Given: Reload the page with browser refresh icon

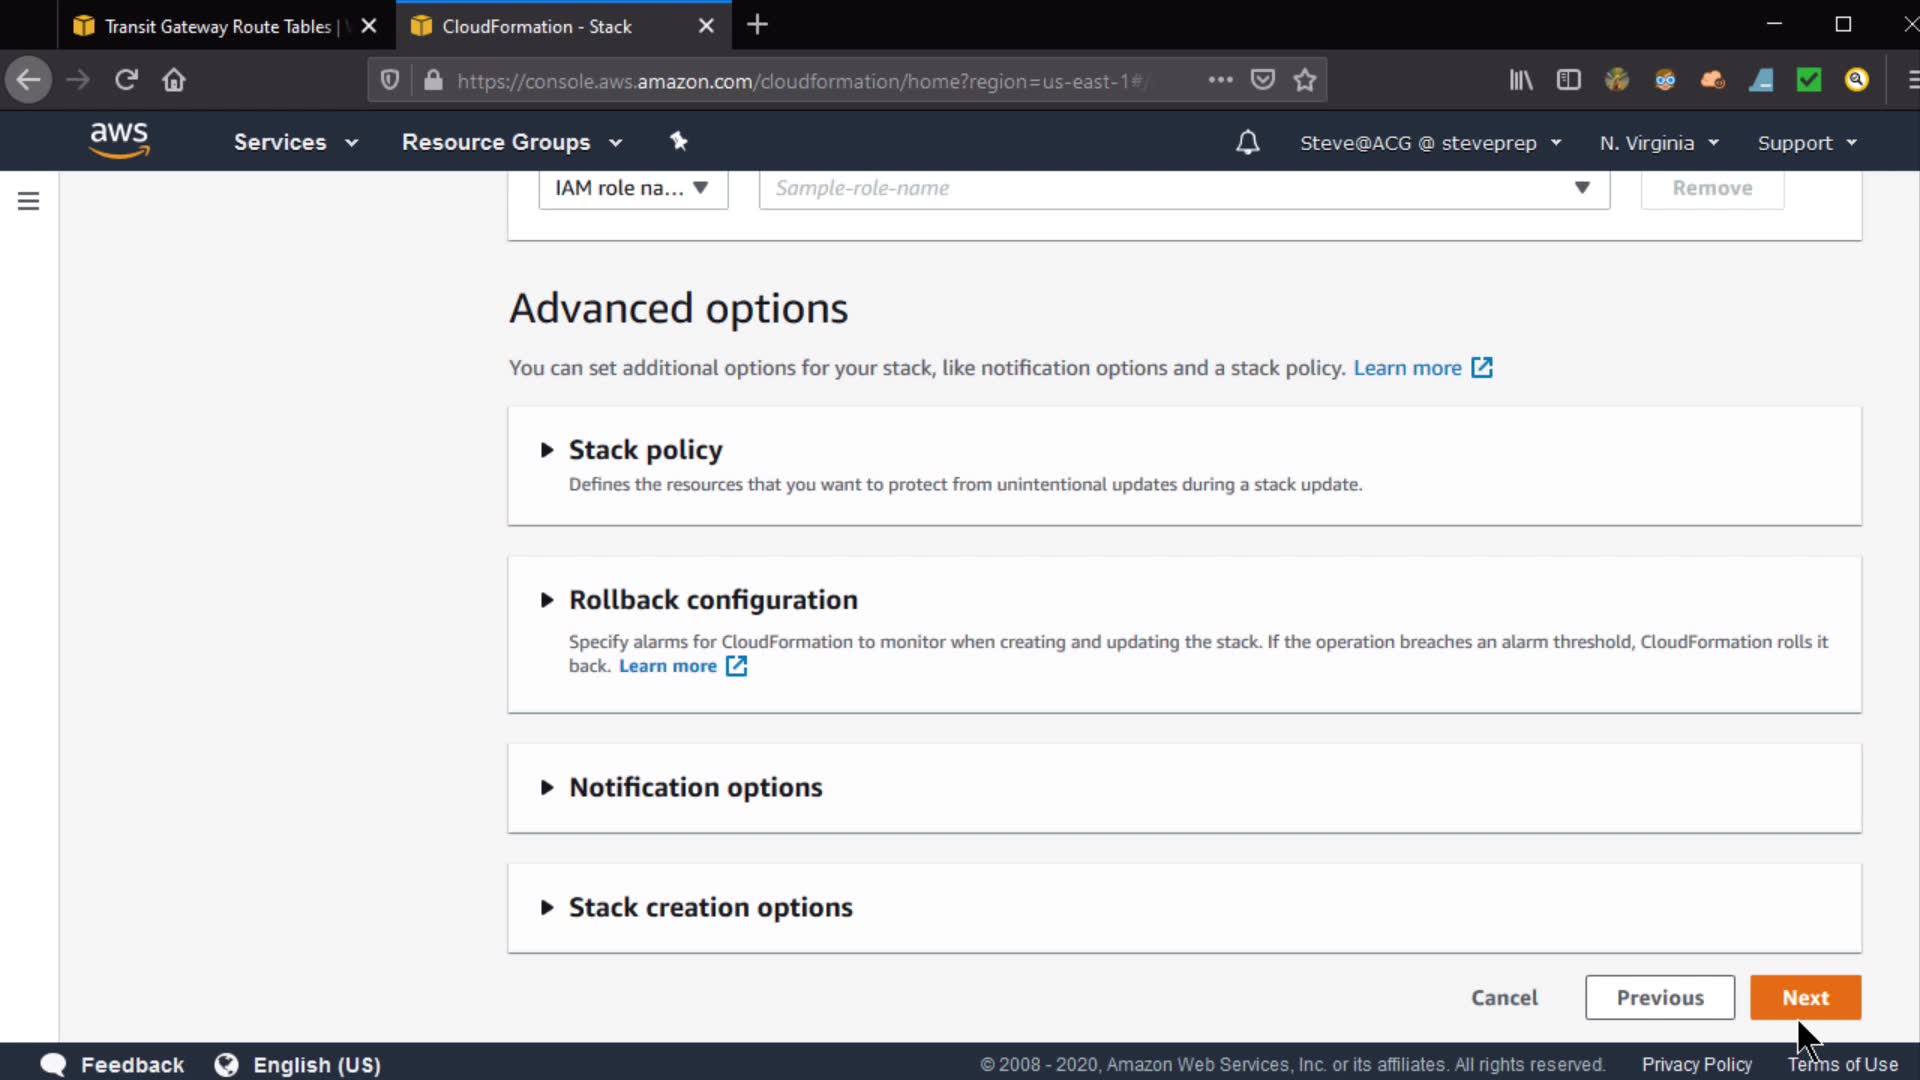Looking at the screenshot, I should pos(126,80).
